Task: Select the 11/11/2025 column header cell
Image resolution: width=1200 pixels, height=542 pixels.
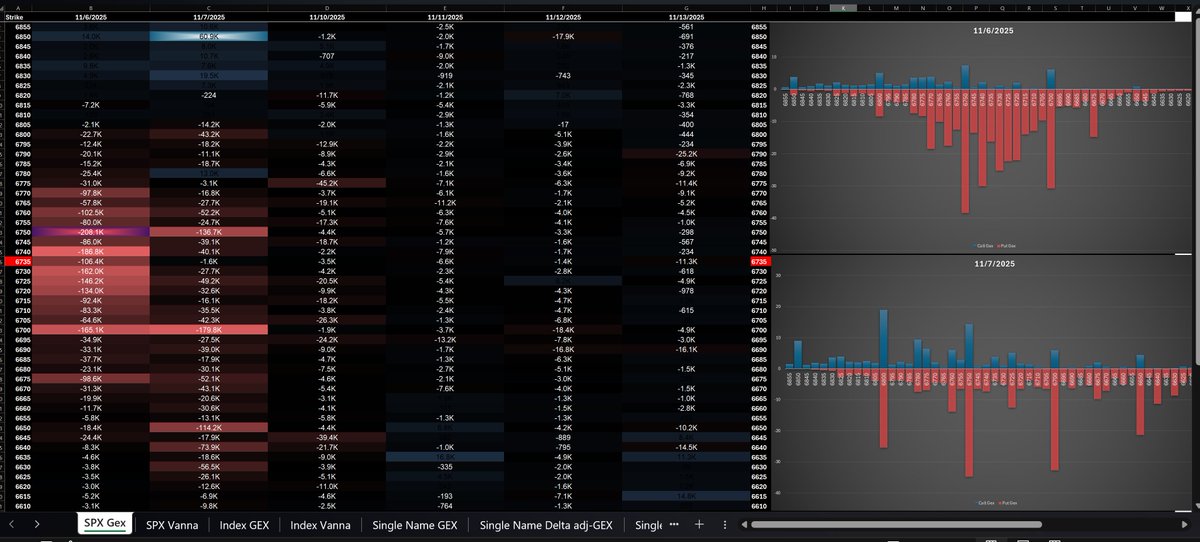Action: (446, 17)
